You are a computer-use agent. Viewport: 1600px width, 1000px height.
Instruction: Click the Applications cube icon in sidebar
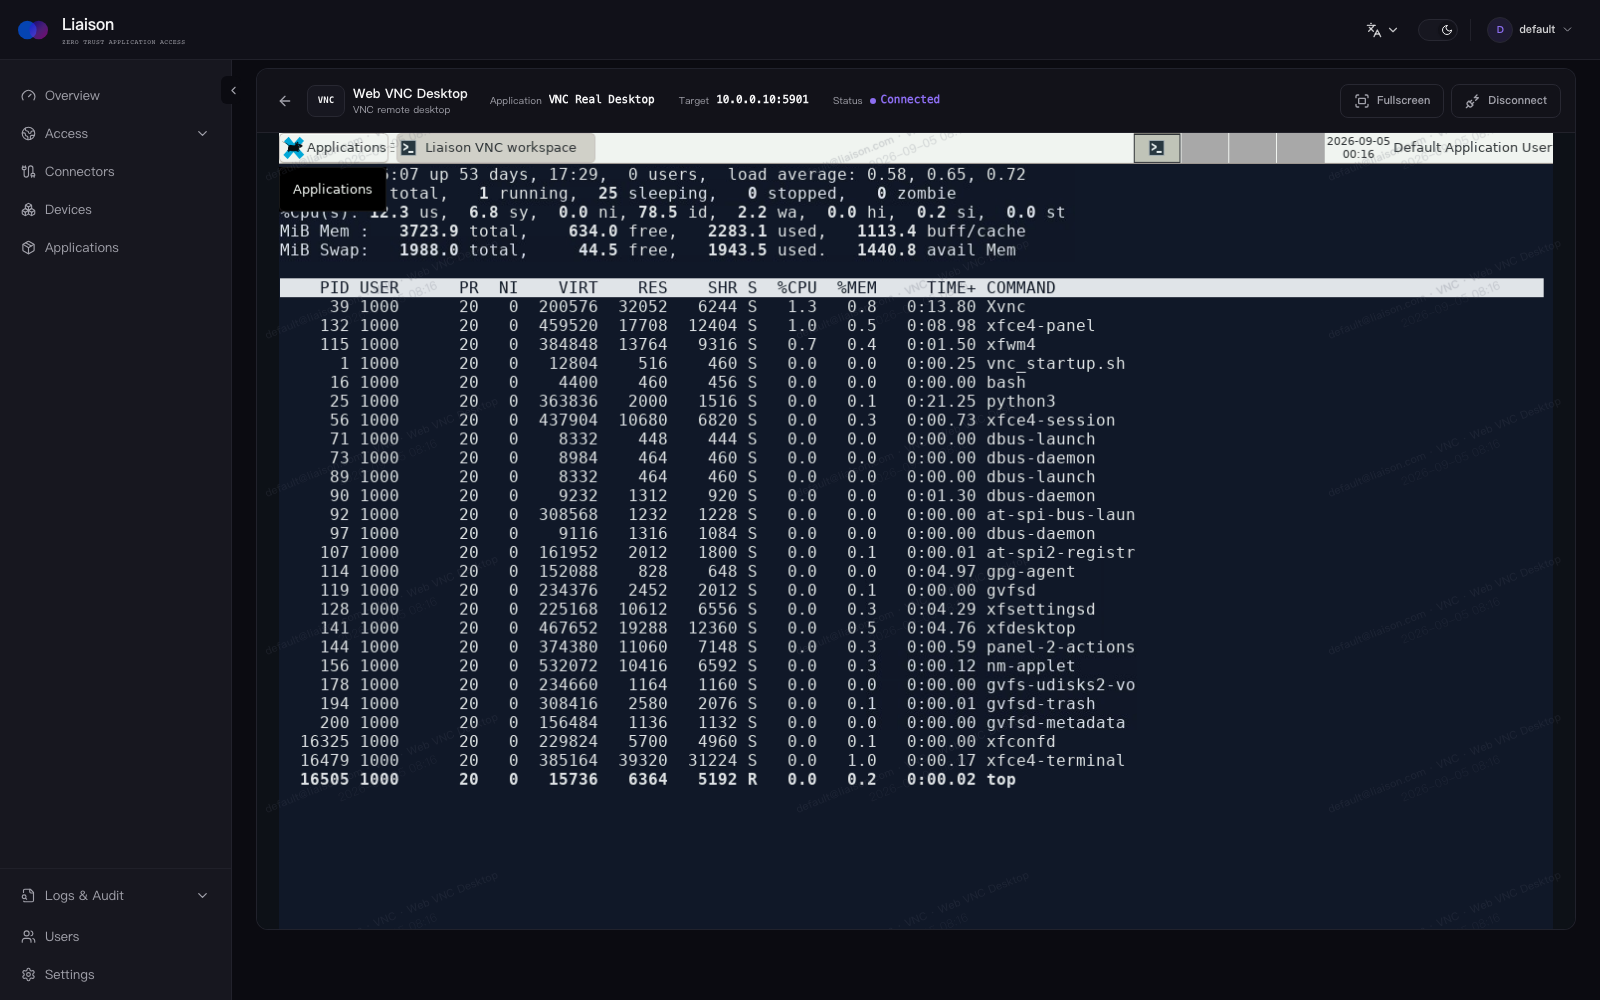tap(28, 248)
